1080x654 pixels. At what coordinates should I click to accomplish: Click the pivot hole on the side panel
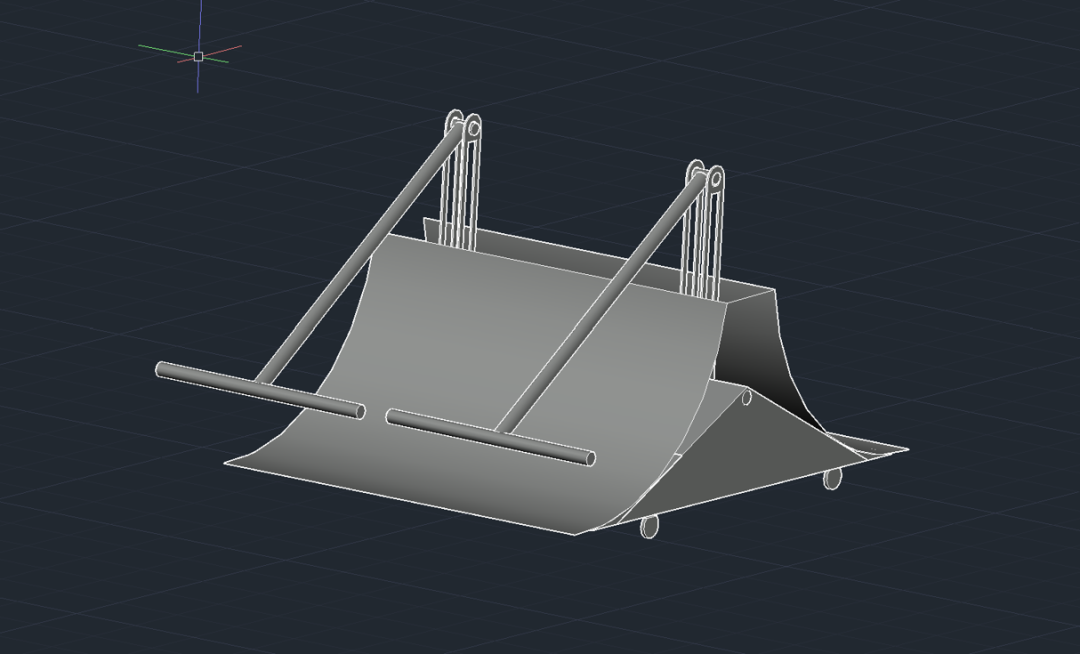747,398
